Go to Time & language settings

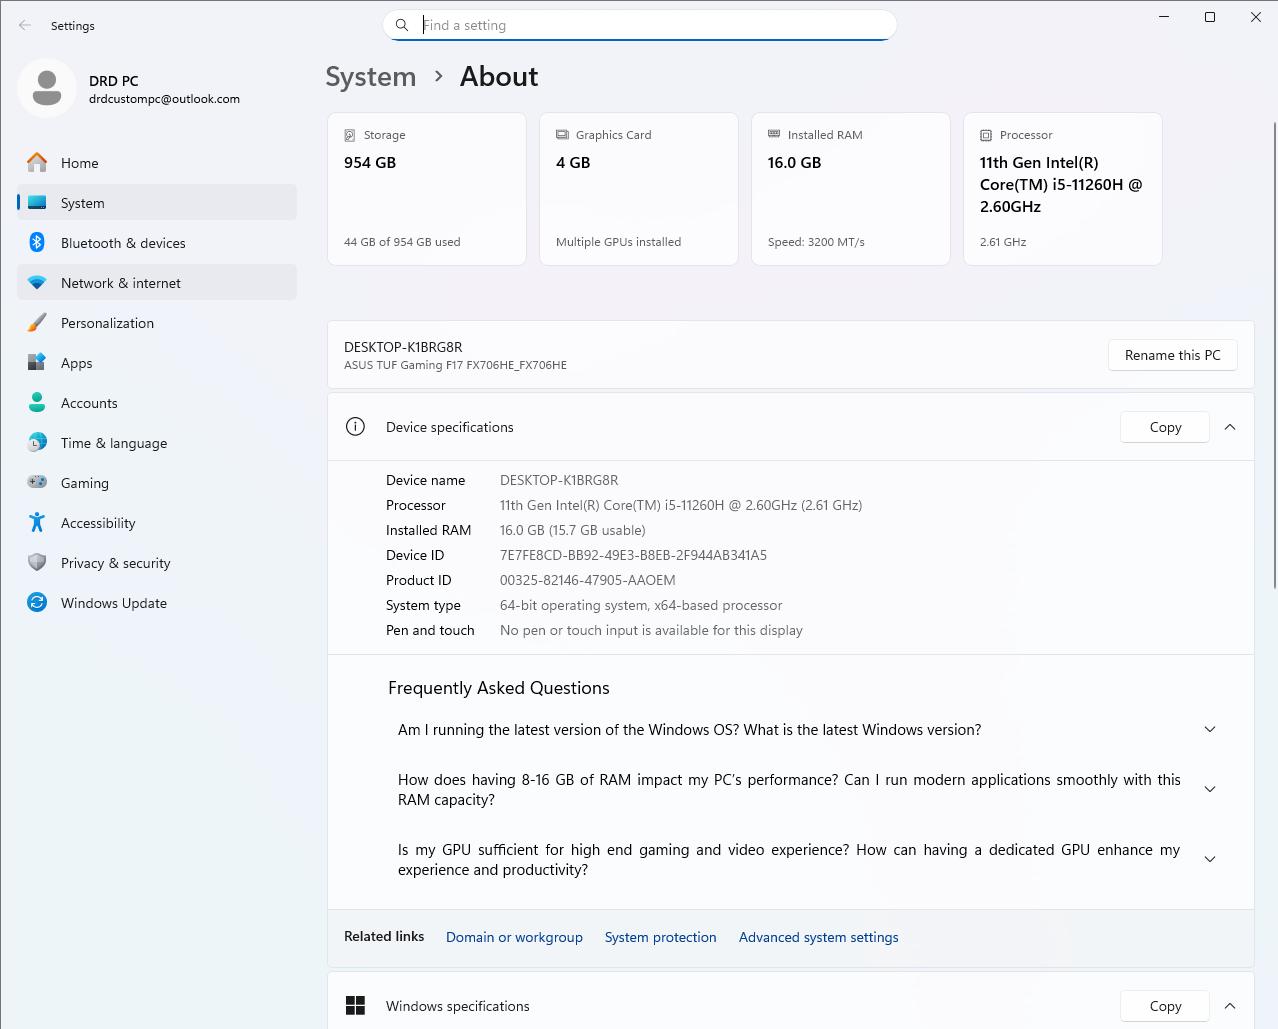tap(114, 443)
